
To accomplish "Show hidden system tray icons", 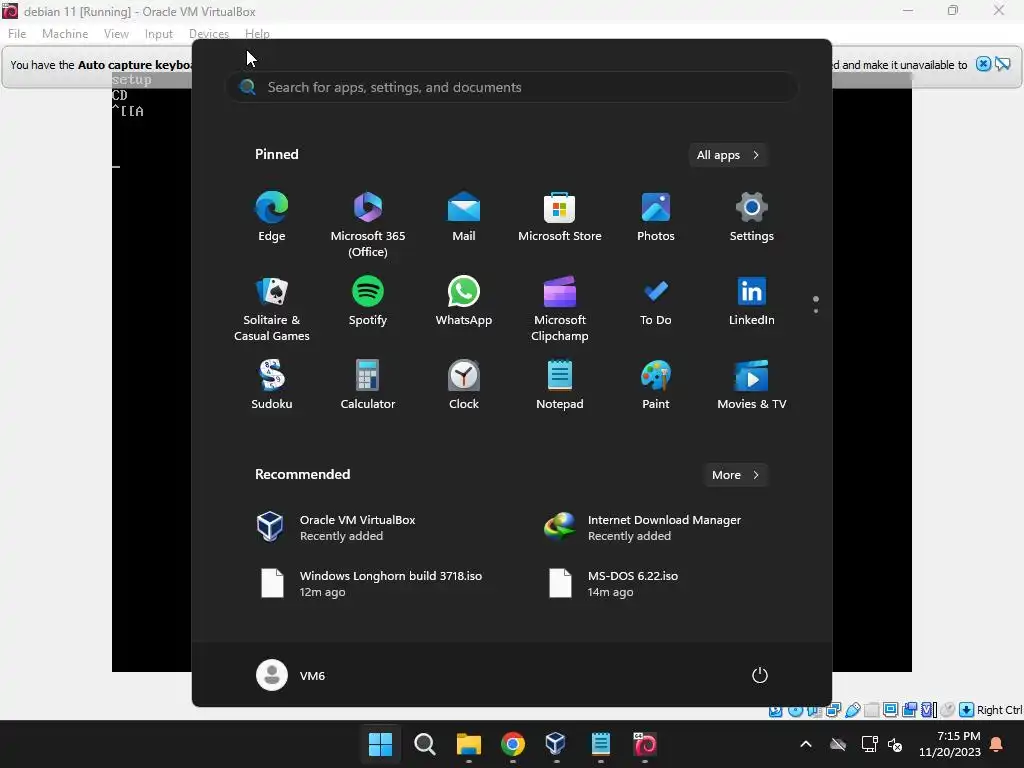I will [806, 744].
